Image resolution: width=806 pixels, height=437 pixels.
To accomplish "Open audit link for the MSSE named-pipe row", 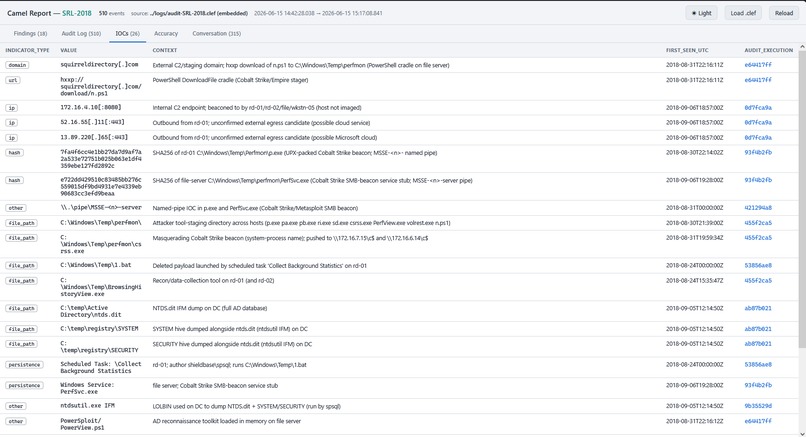I will [758, 208].
